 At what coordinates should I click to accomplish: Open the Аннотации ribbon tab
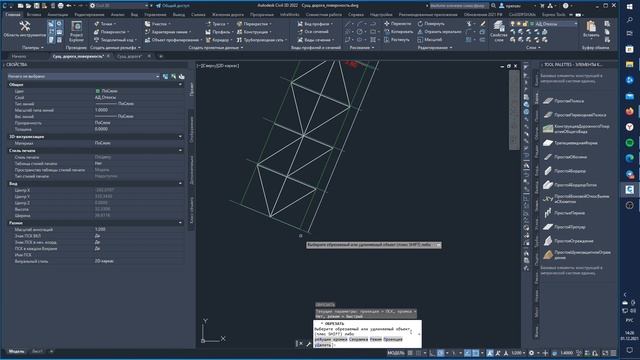click(x=58, y=14)
